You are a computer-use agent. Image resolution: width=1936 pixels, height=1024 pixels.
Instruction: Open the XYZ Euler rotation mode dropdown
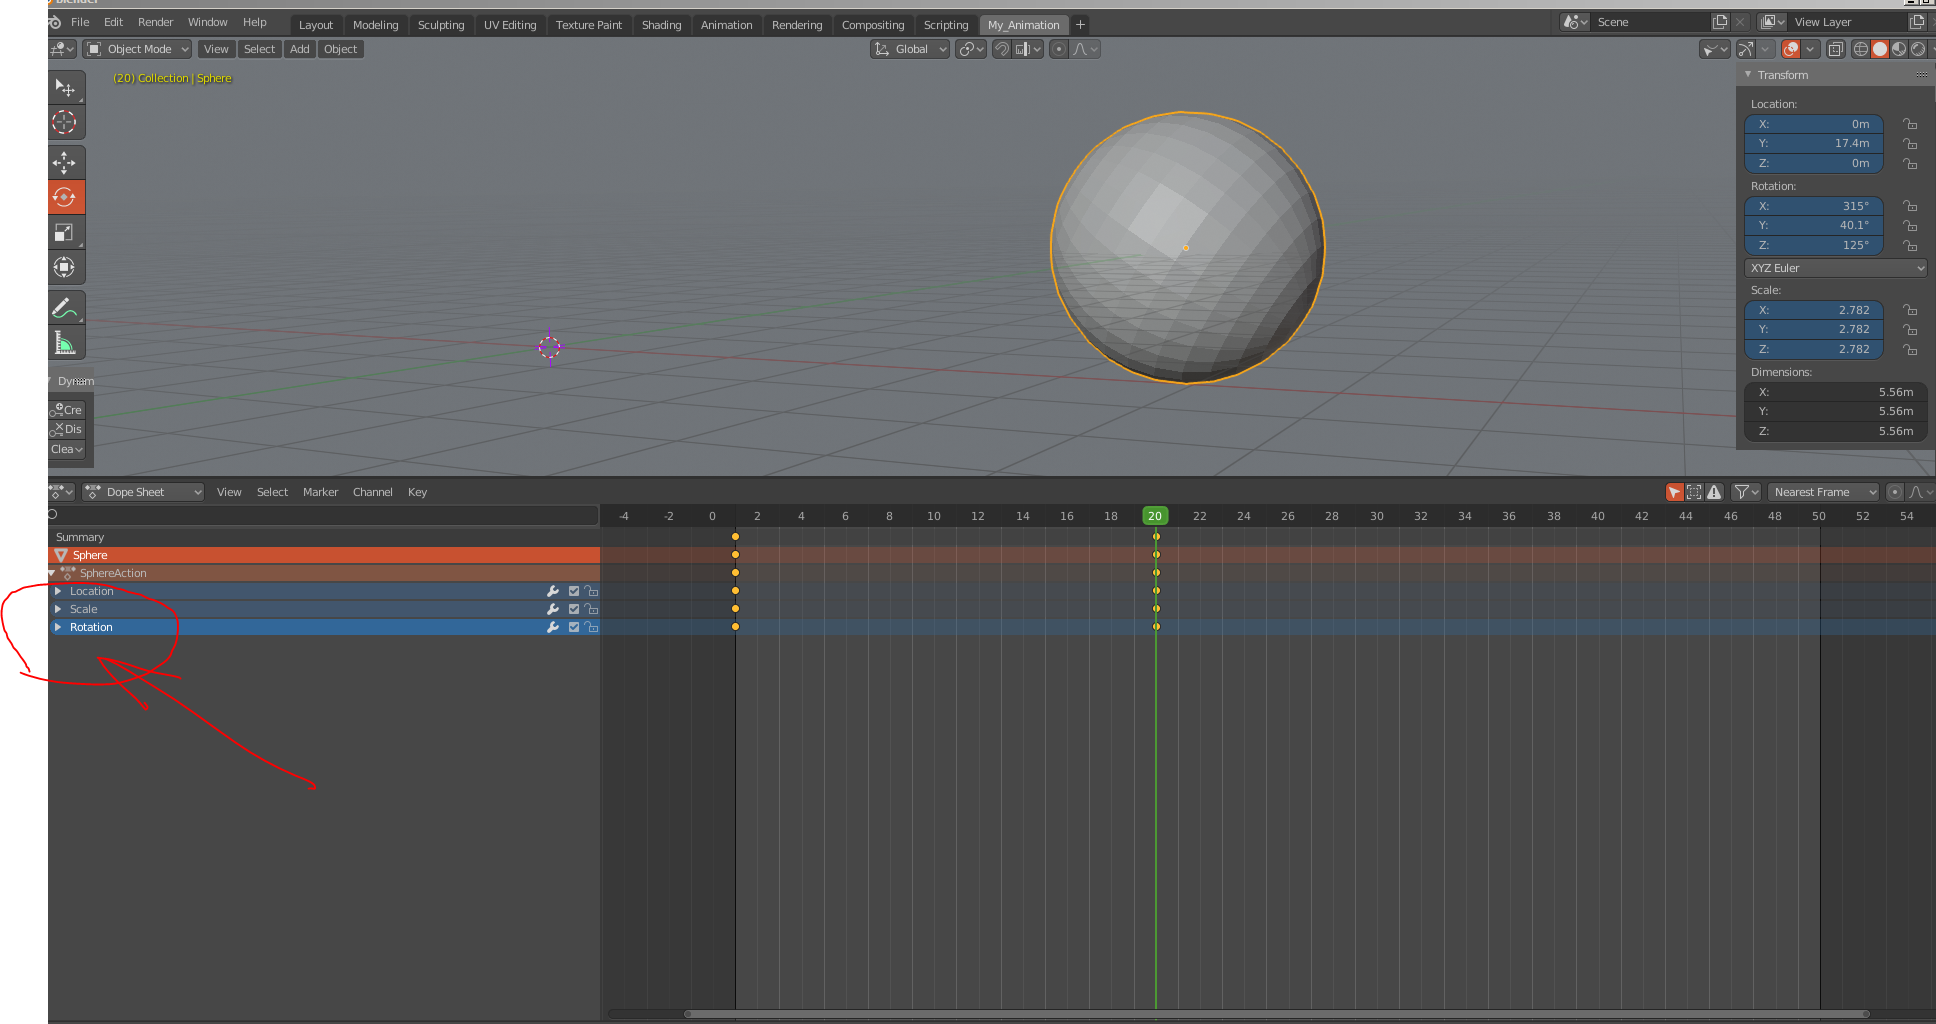click(1835, 268)
